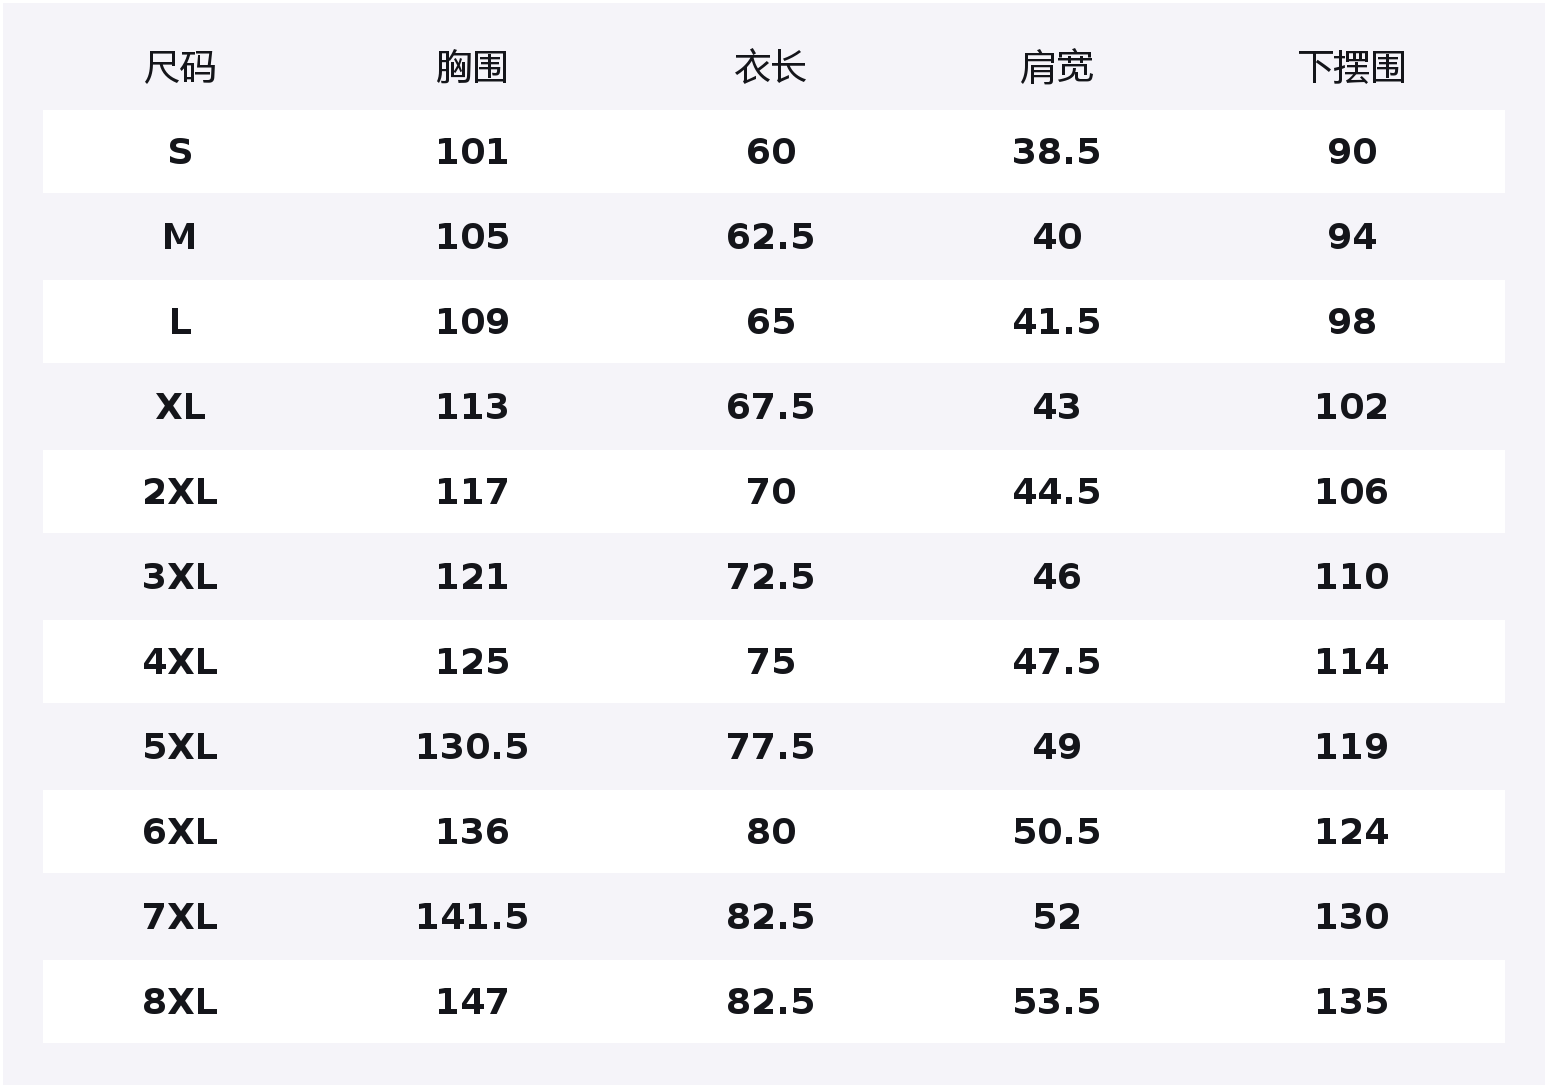
Task: Click chest value 130.5 in 5XL row
Action: [x=472, y=747]
